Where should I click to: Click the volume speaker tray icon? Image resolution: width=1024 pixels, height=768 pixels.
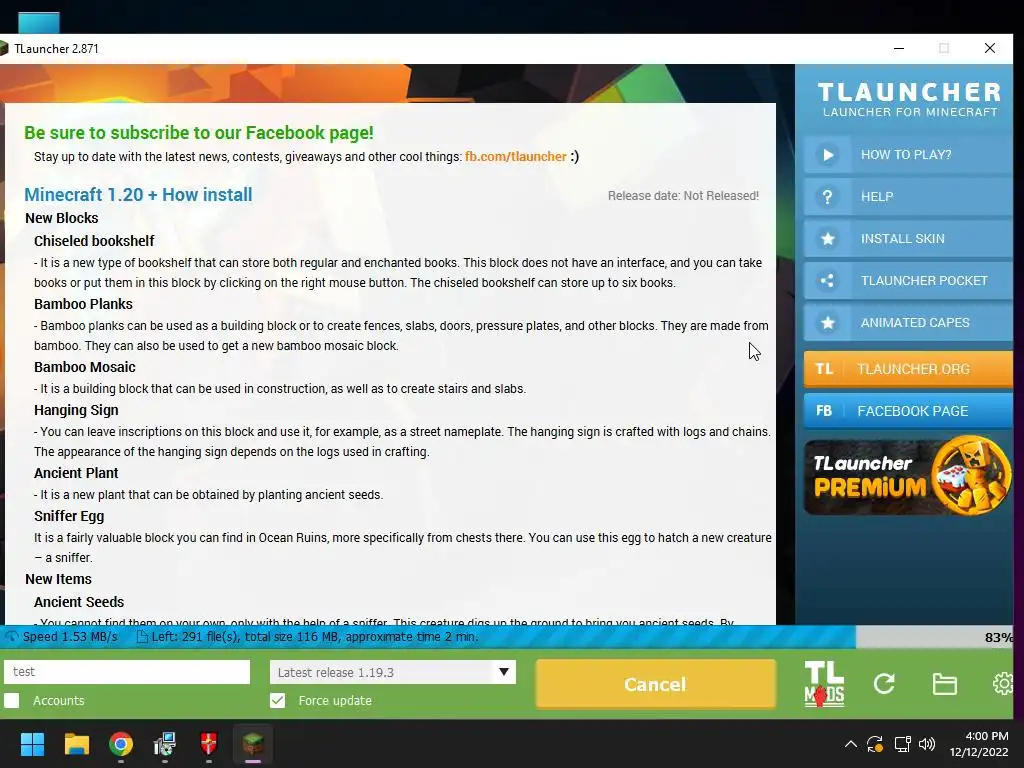click(927, 744)
